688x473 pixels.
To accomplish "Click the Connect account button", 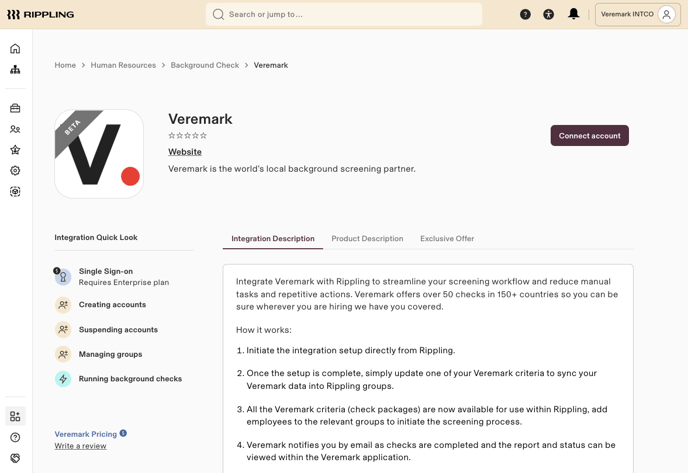I will pos(589,136).
